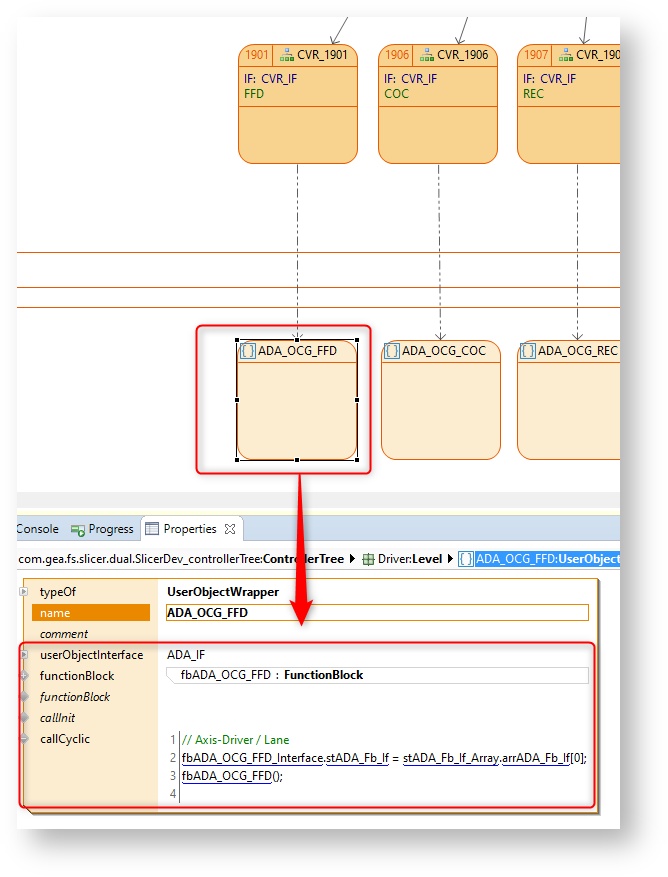Expand the userObjectInterface property row
This screenshot has width=668, height=877.
(x=24, y=655)
